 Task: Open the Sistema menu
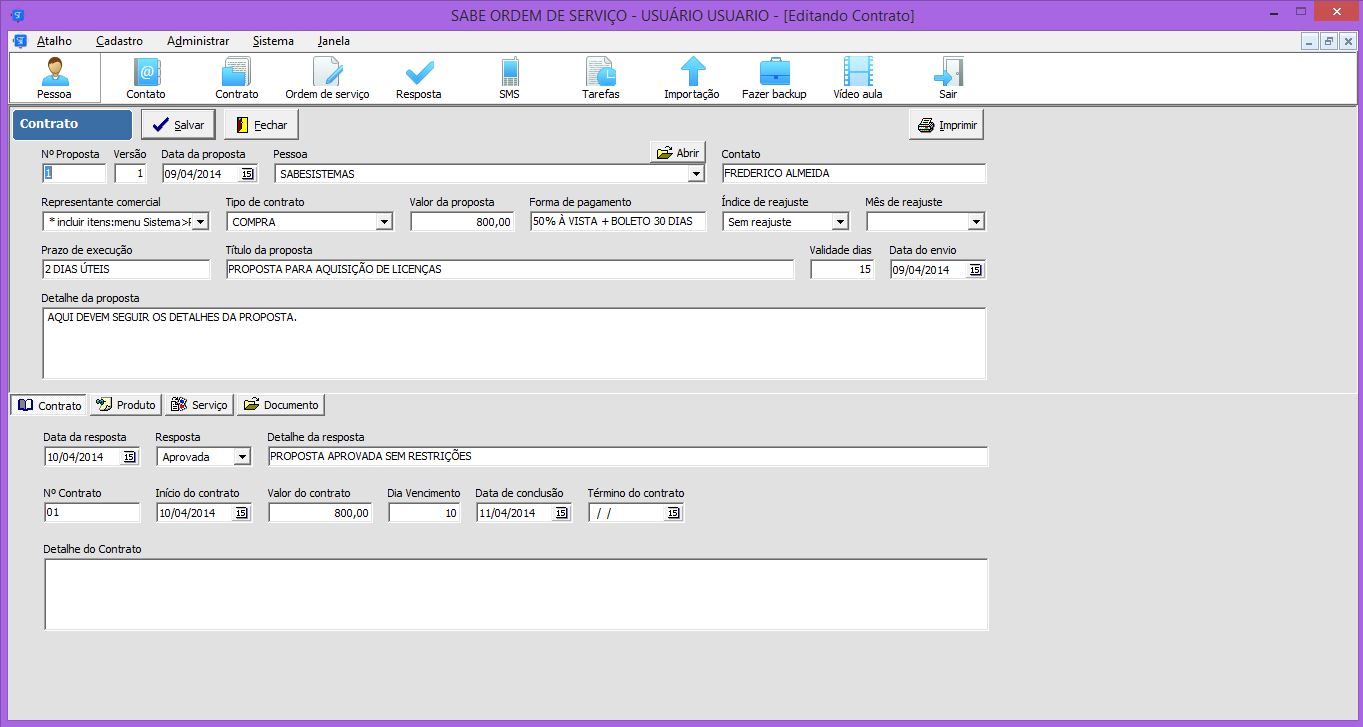tap(273, 41)
